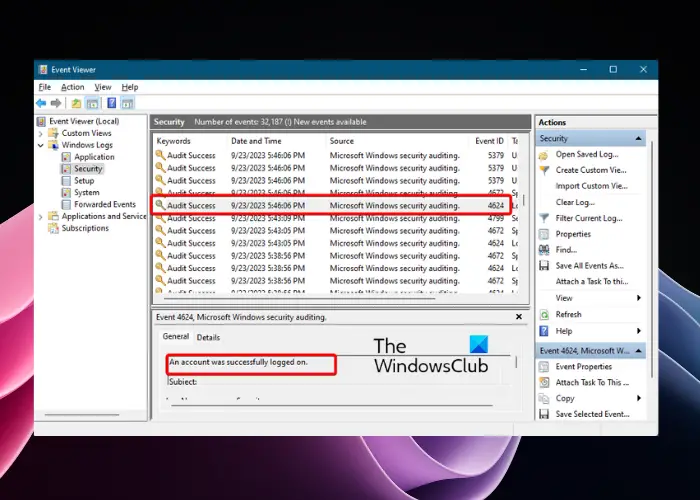
Task: Select the 4624 event at 5:43:05 PM
Action: point(336,243)
